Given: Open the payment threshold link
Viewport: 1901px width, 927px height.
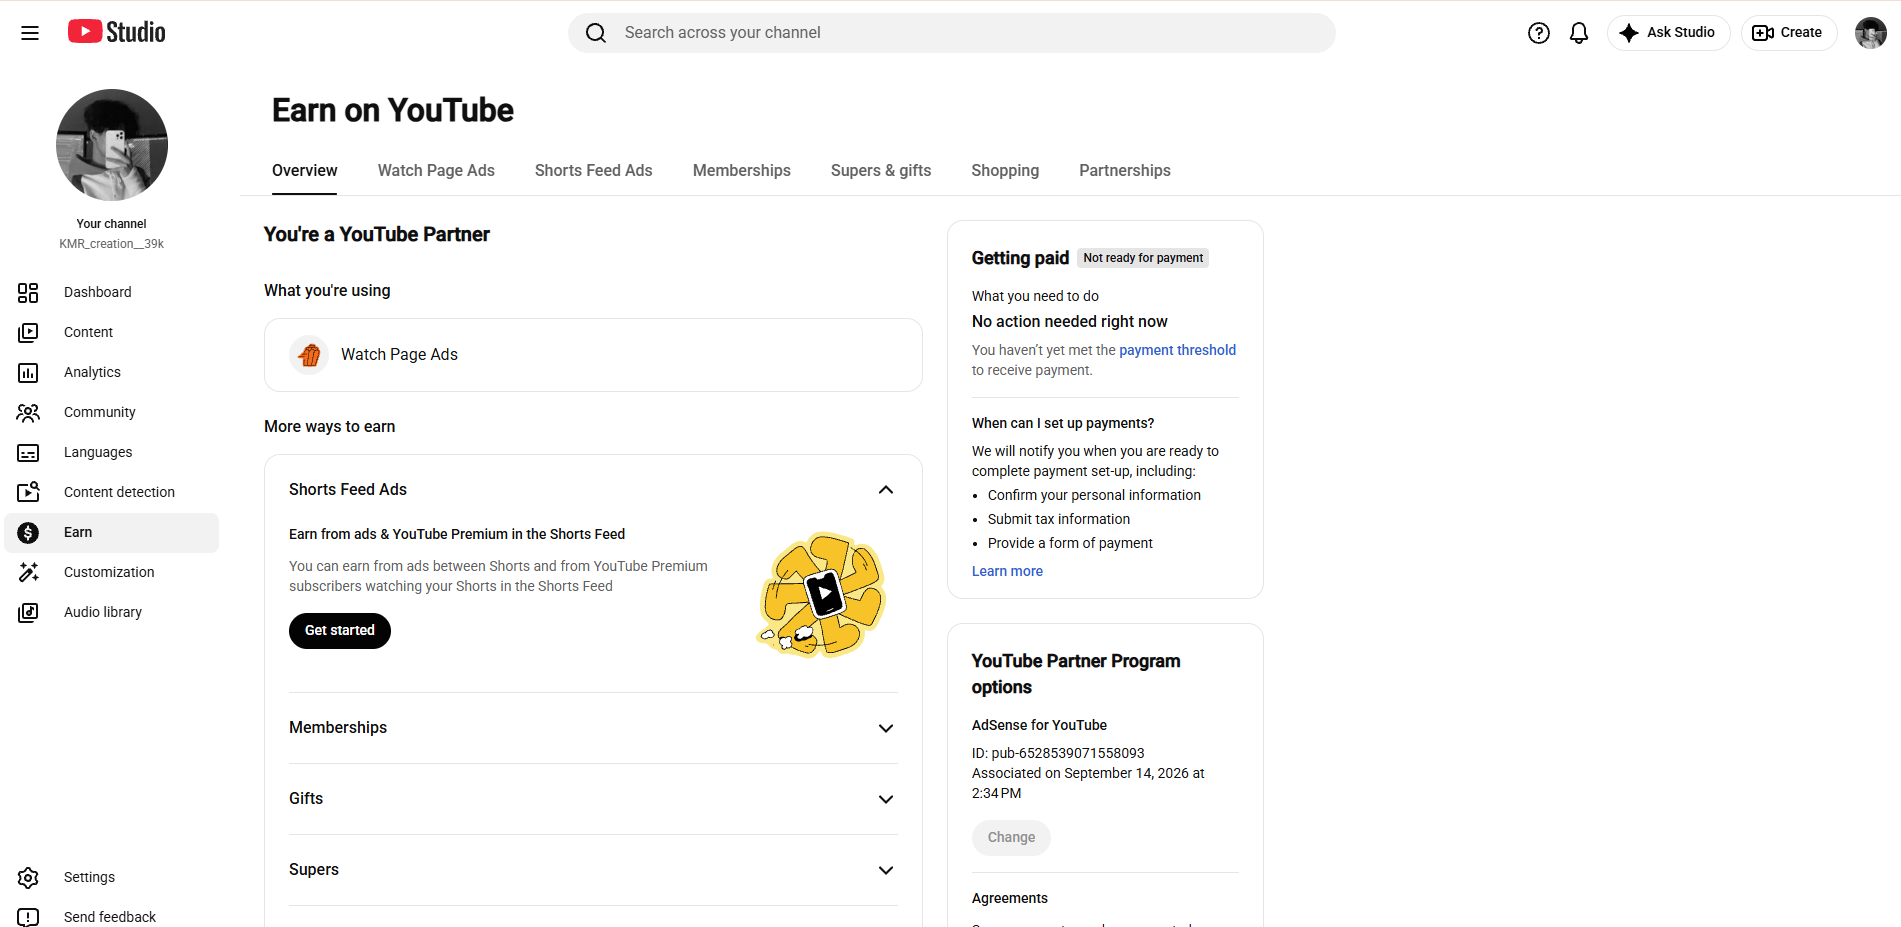Looking at the screenshot, I should [x=1177, y=350].
